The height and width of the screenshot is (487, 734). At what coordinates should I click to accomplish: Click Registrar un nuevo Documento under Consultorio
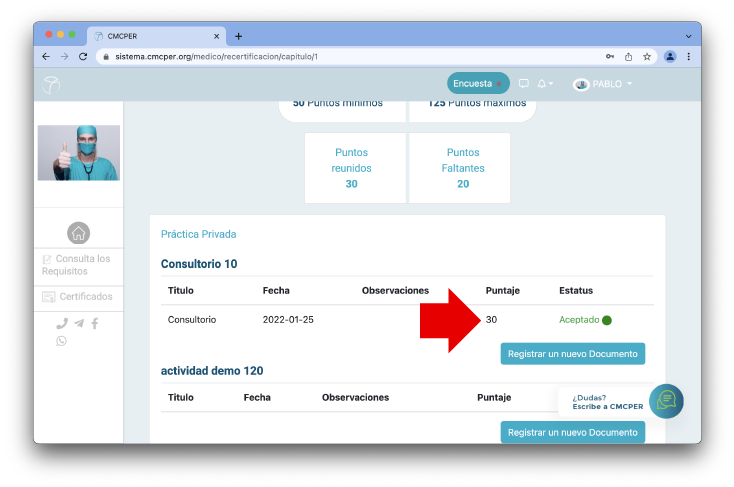coord(572,354)
